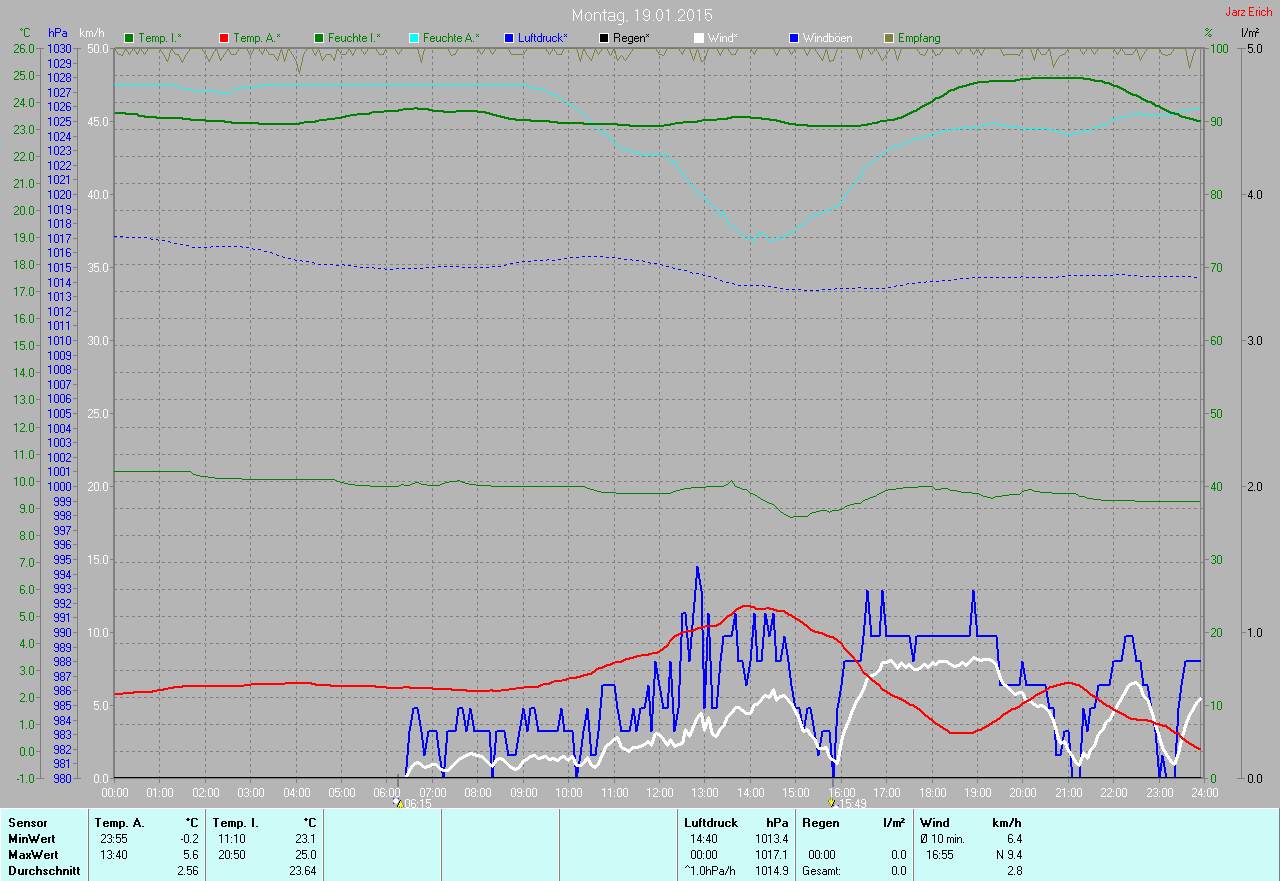This screenshot has width=1280, height=881.
Task: Click the 16:55 wind gust time
Action: point(940,854)
